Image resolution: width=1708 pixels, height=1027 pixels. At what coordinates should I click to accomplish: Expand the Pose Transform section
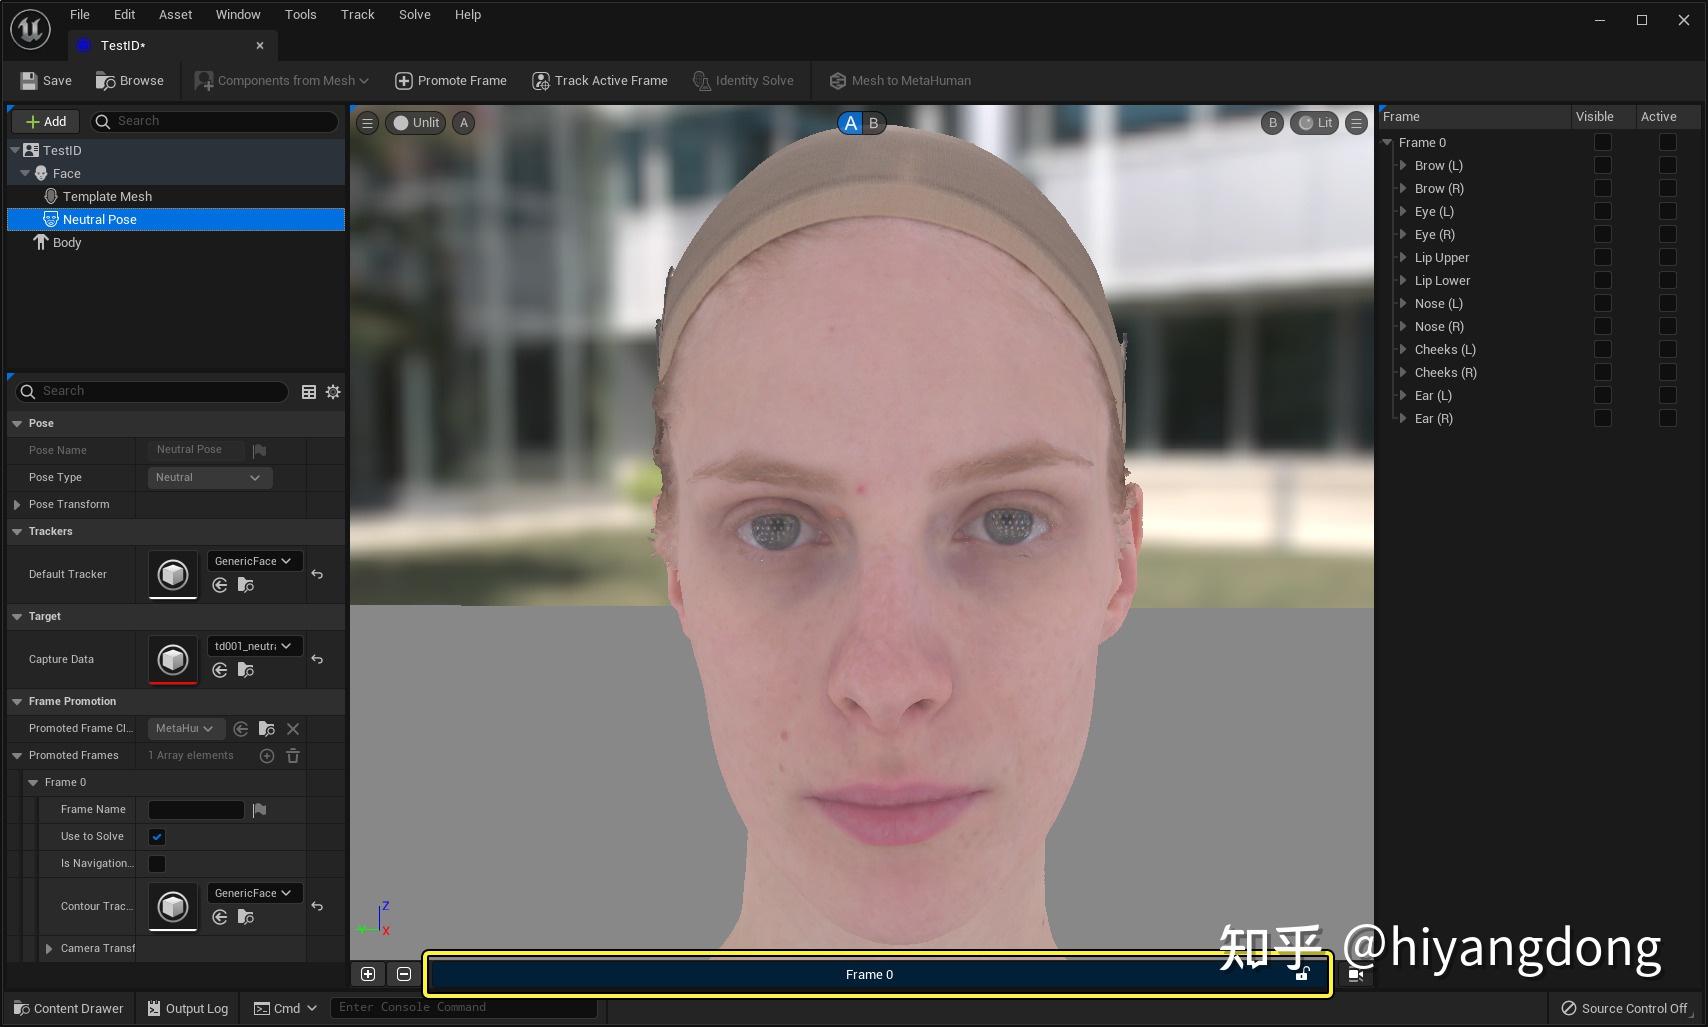coord(17,505)
